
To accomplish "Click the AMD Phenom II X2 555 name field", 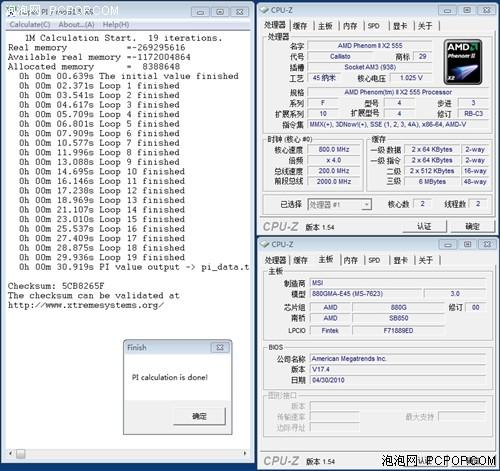I will click(x=370, y=46).
